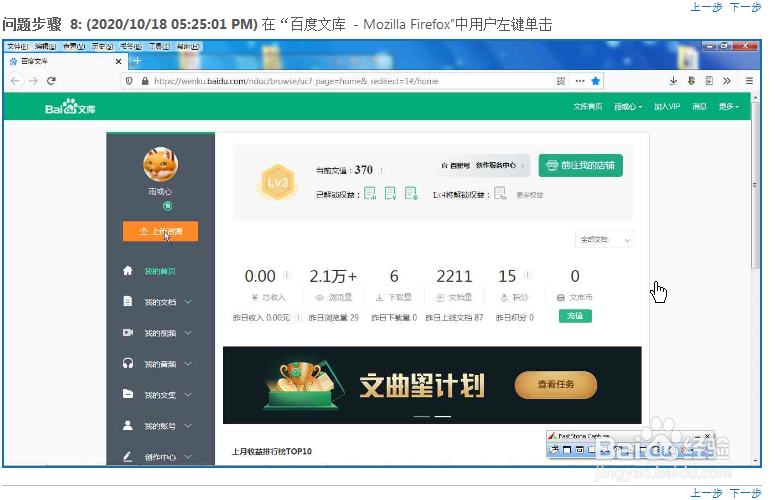Expand the 我的视频 chevron in sidebar
This screenshot has height=500, width=775.
coord(188,333)
